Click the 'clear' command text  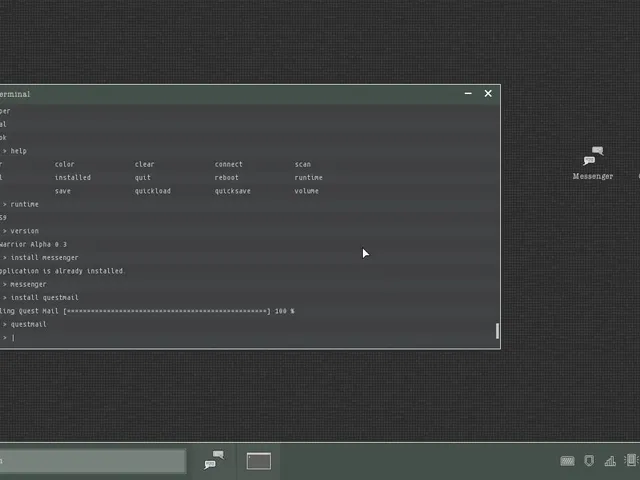[x=144, y=164]
